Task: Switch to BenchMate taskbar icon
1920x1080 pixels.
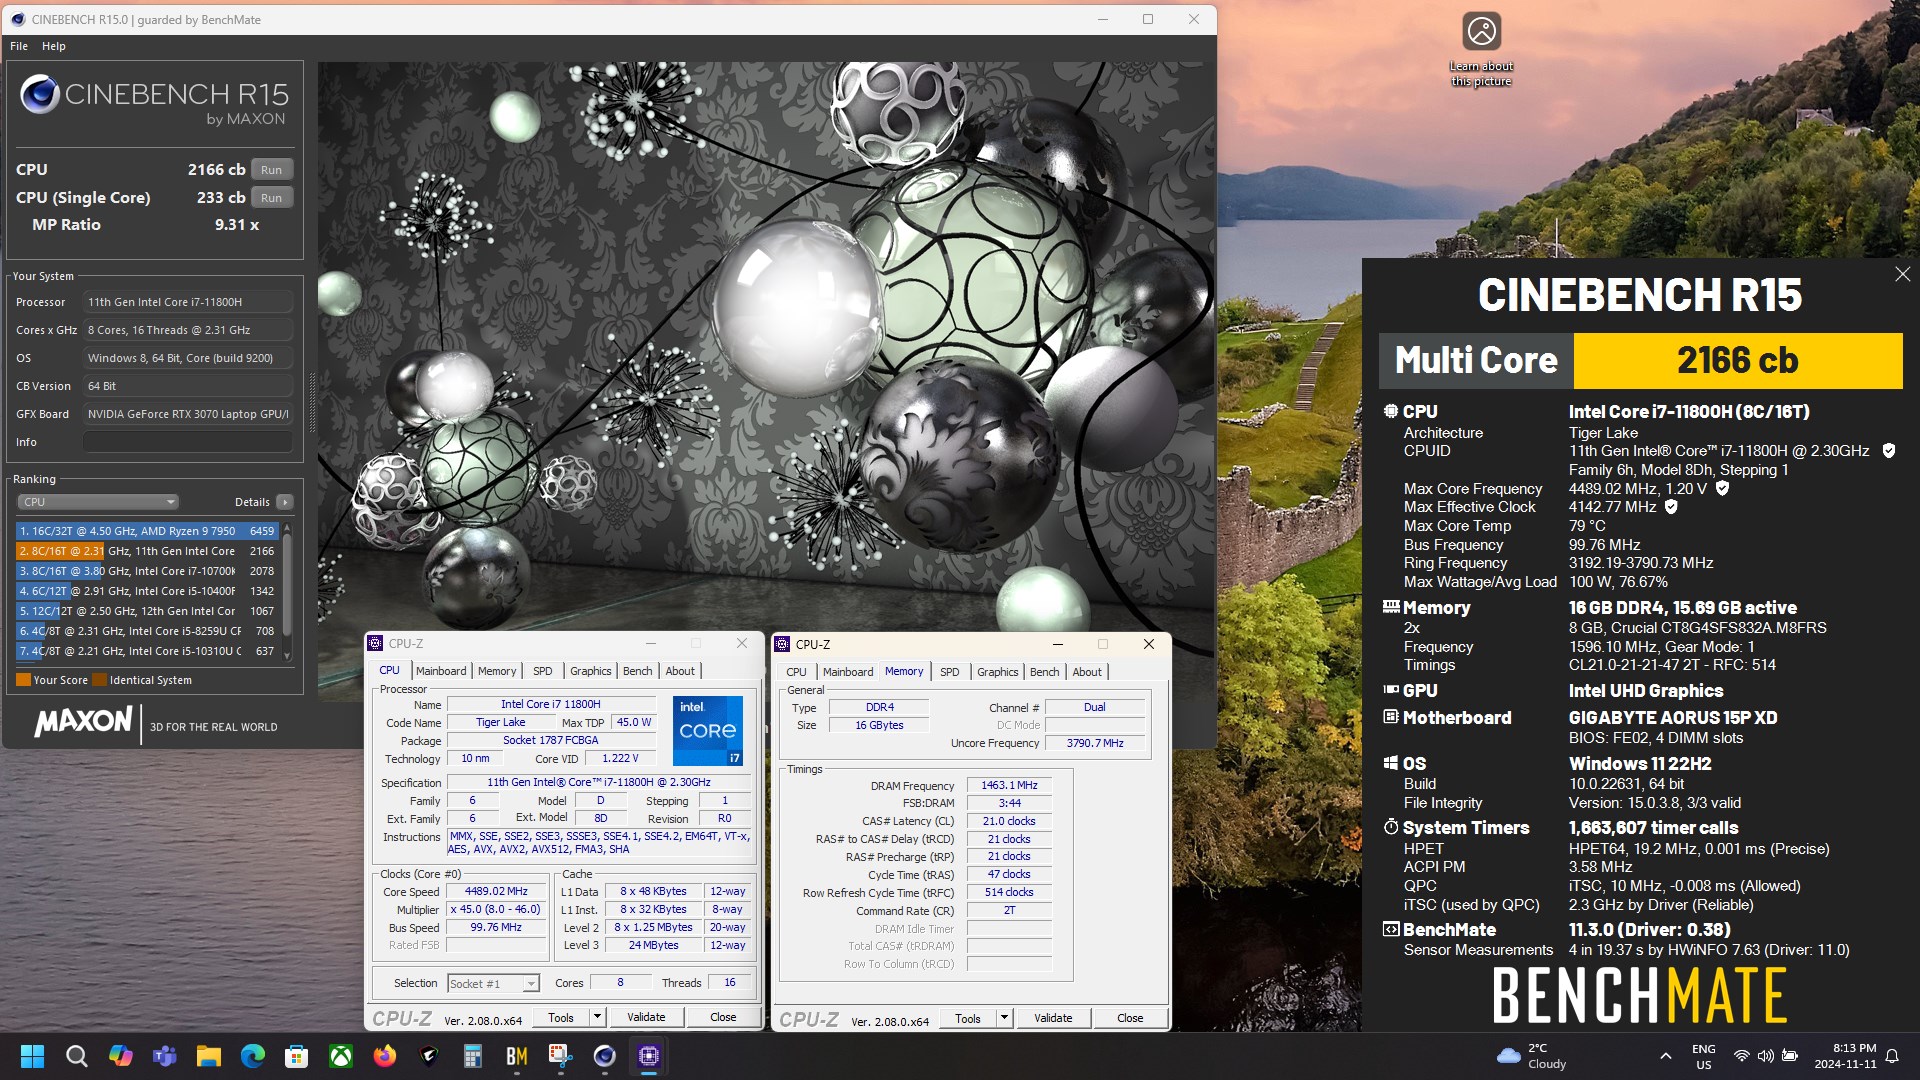Action: tap(517, 1056)
